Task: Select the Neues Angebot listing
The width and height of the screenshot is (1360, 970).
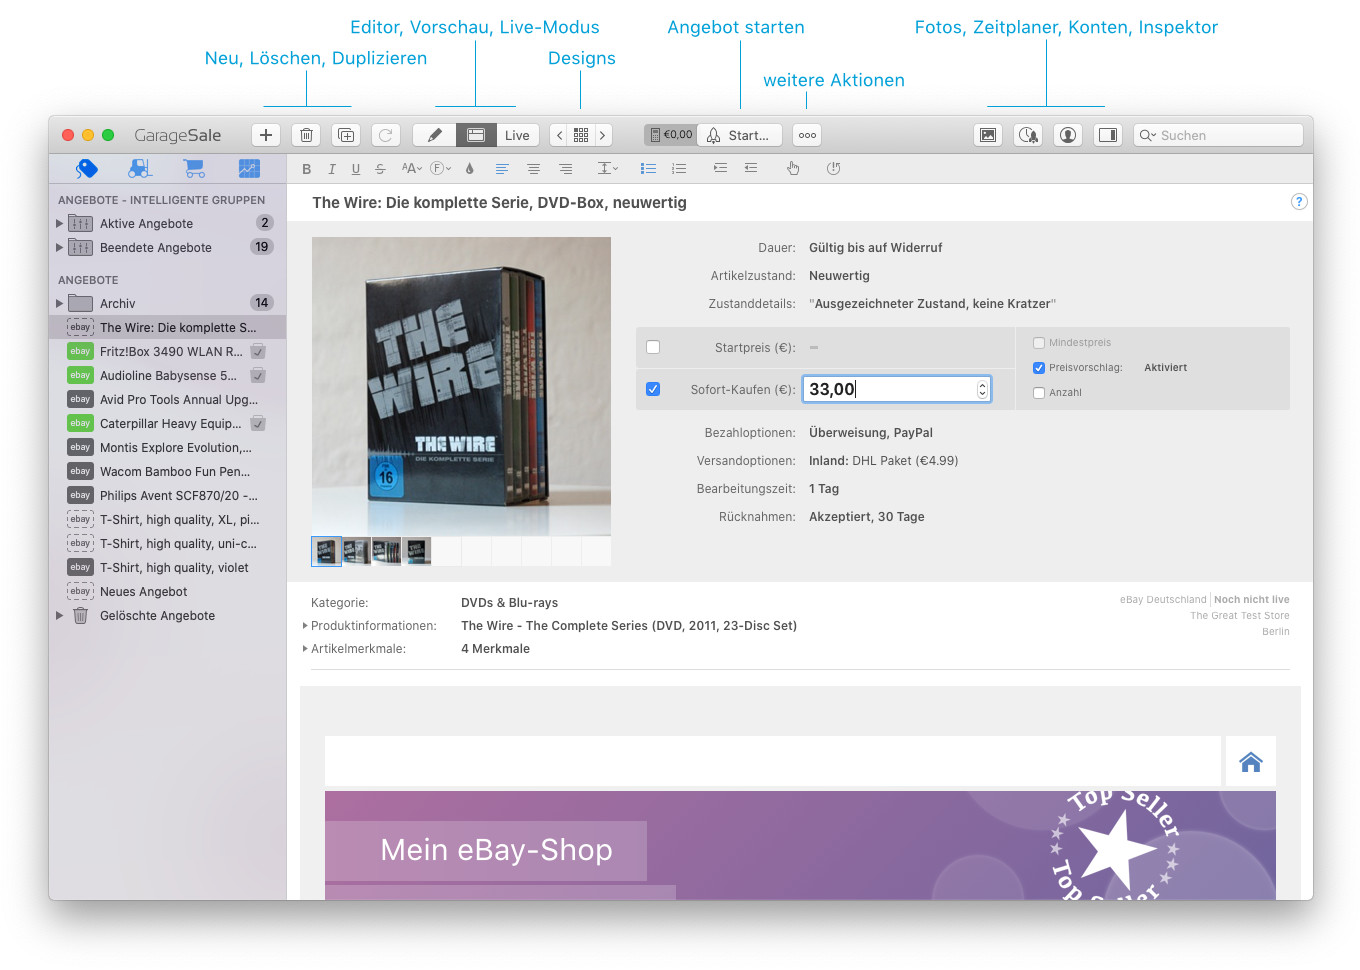Action: point(167,591)
